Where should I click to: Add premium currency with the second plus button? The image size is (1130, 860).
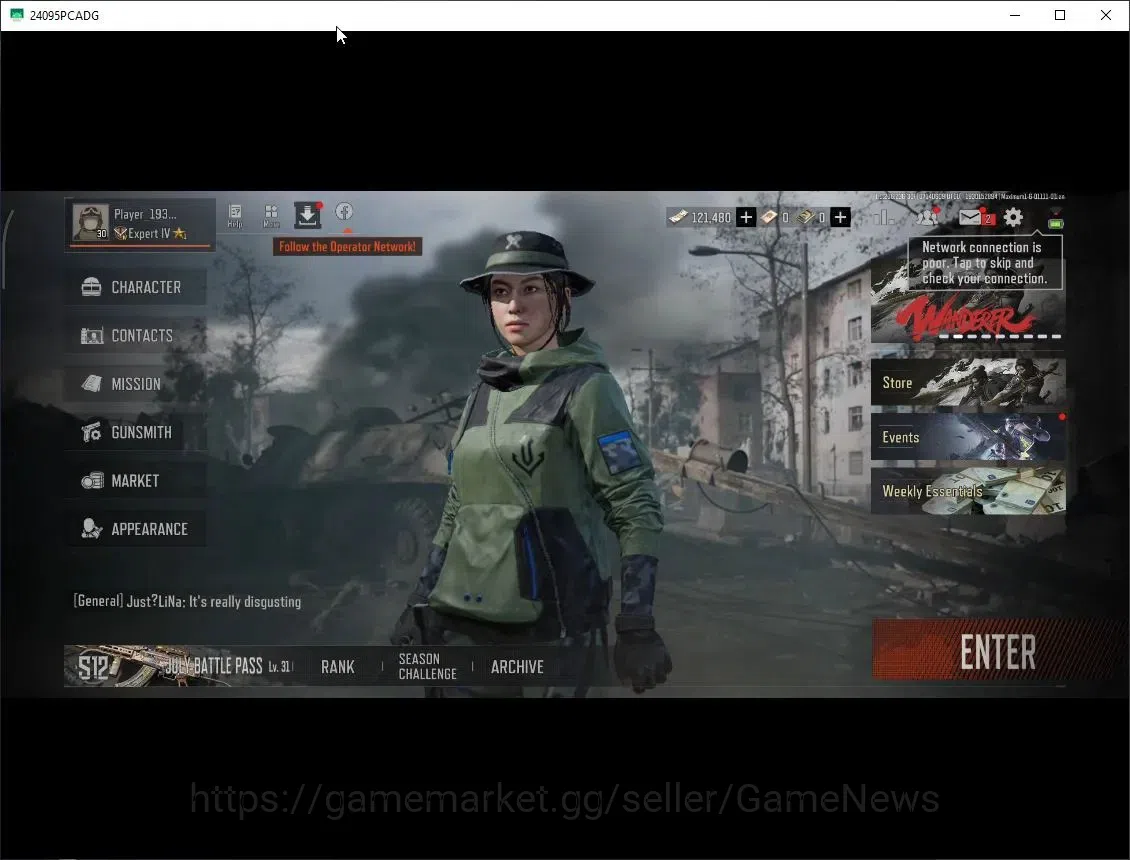(840, 217)
